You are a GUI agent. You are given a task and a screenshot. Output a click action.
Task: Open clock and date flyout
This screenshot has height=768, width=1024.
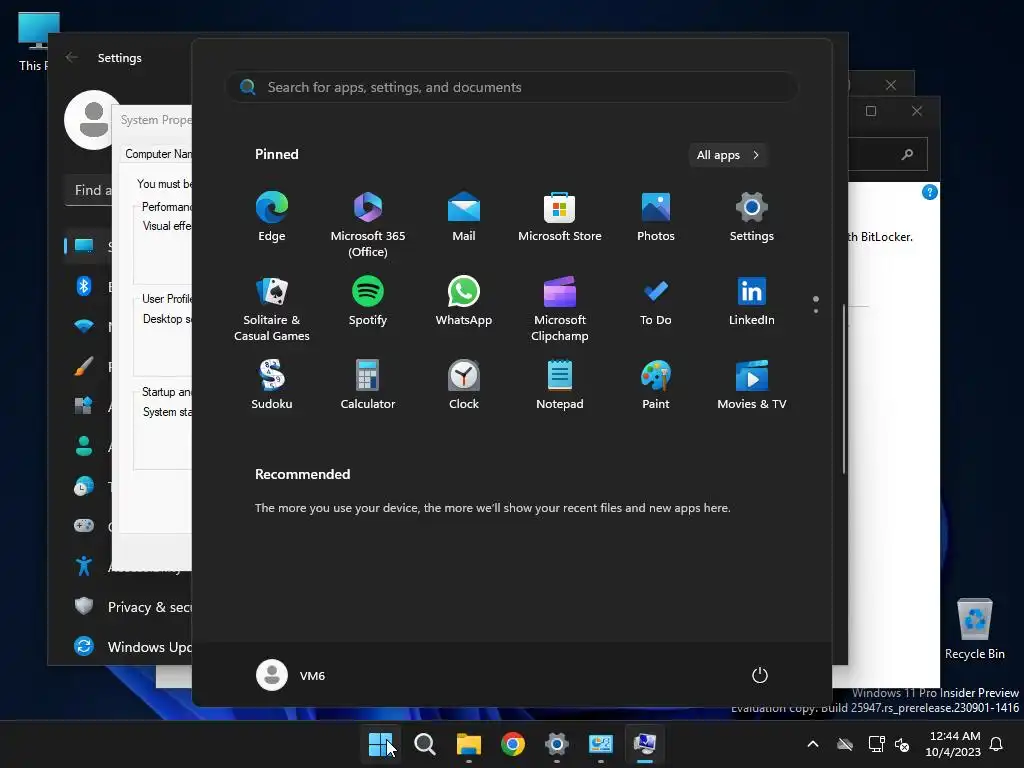click(x=953, y=744)
